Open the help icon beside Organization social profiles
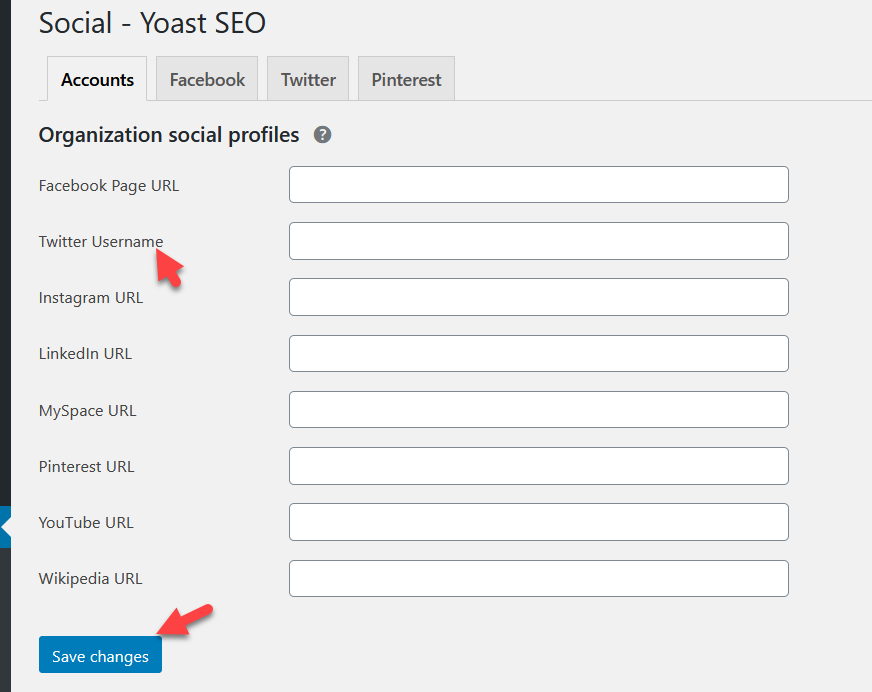This screenshot has width=872, height=692. coord(322,135)
